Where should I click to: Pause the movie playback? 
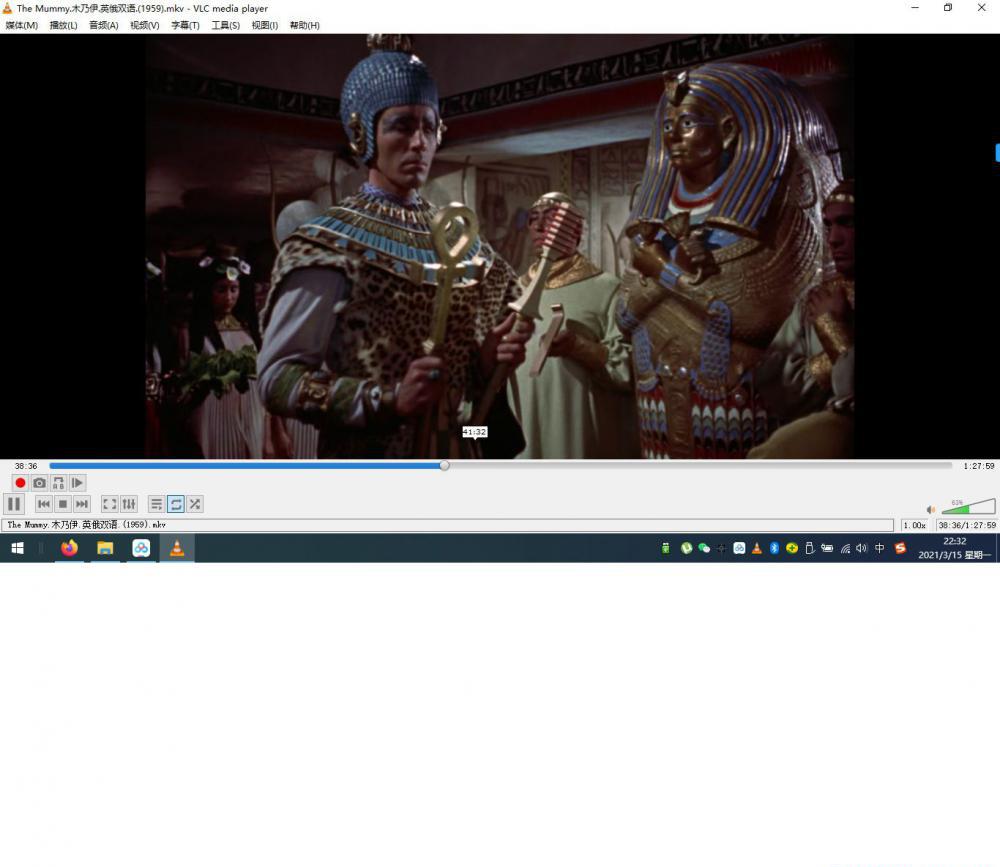click(14, 504)
